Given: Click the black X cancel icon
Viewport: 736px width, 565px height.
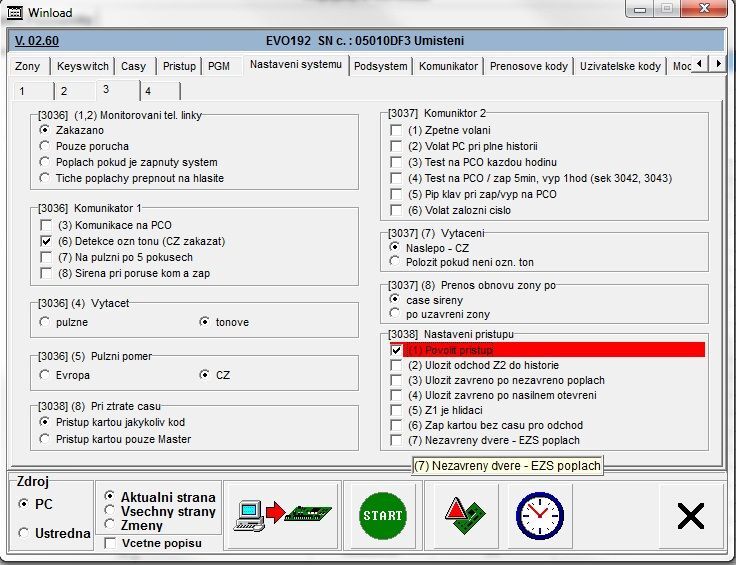Looking at the screenshot, I should click(x=690, y=515).
